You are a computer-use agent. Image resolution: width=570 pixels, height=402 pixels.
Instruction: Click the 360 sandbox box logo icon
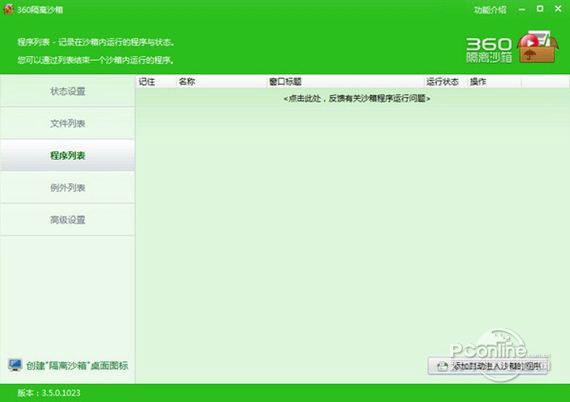[537, 47]
